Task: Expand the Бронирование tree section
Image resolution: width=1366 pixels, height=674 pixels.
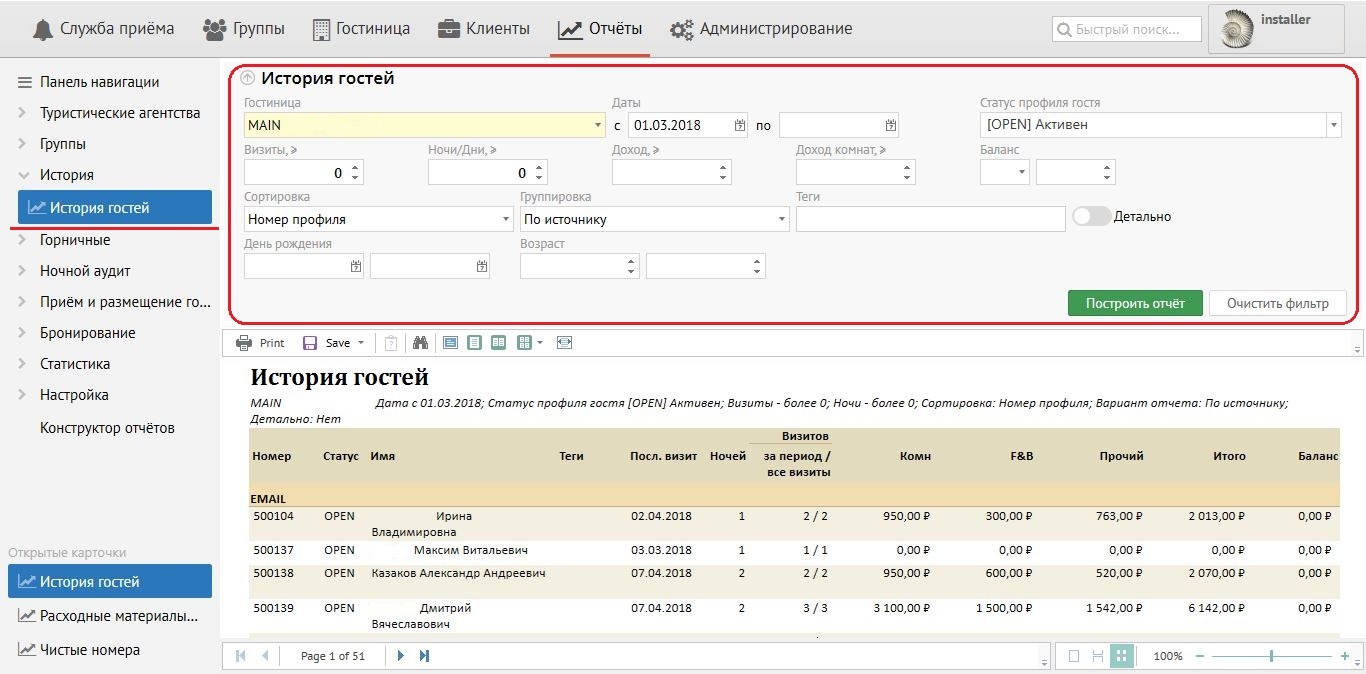Action: click(x=22, y=333)
